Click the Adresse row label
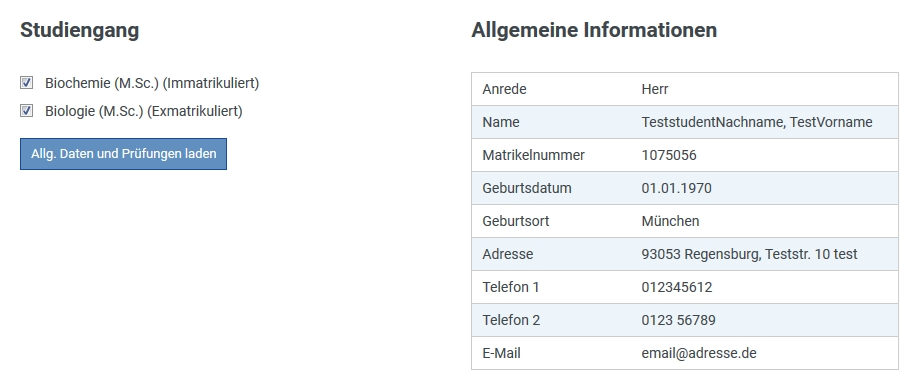 (508, 254)
